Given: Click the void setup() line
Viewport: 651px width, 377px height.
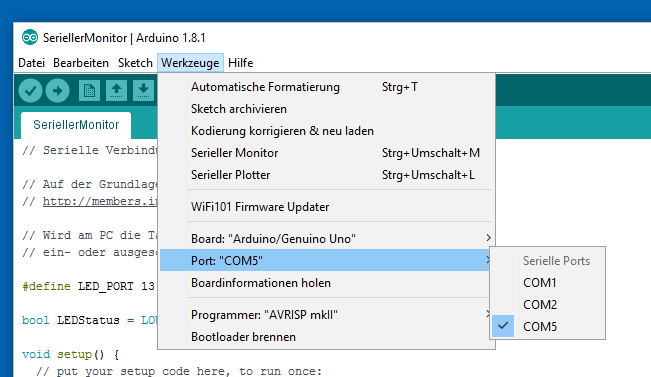Looking at the screenshot, I should tap(71, 354).
